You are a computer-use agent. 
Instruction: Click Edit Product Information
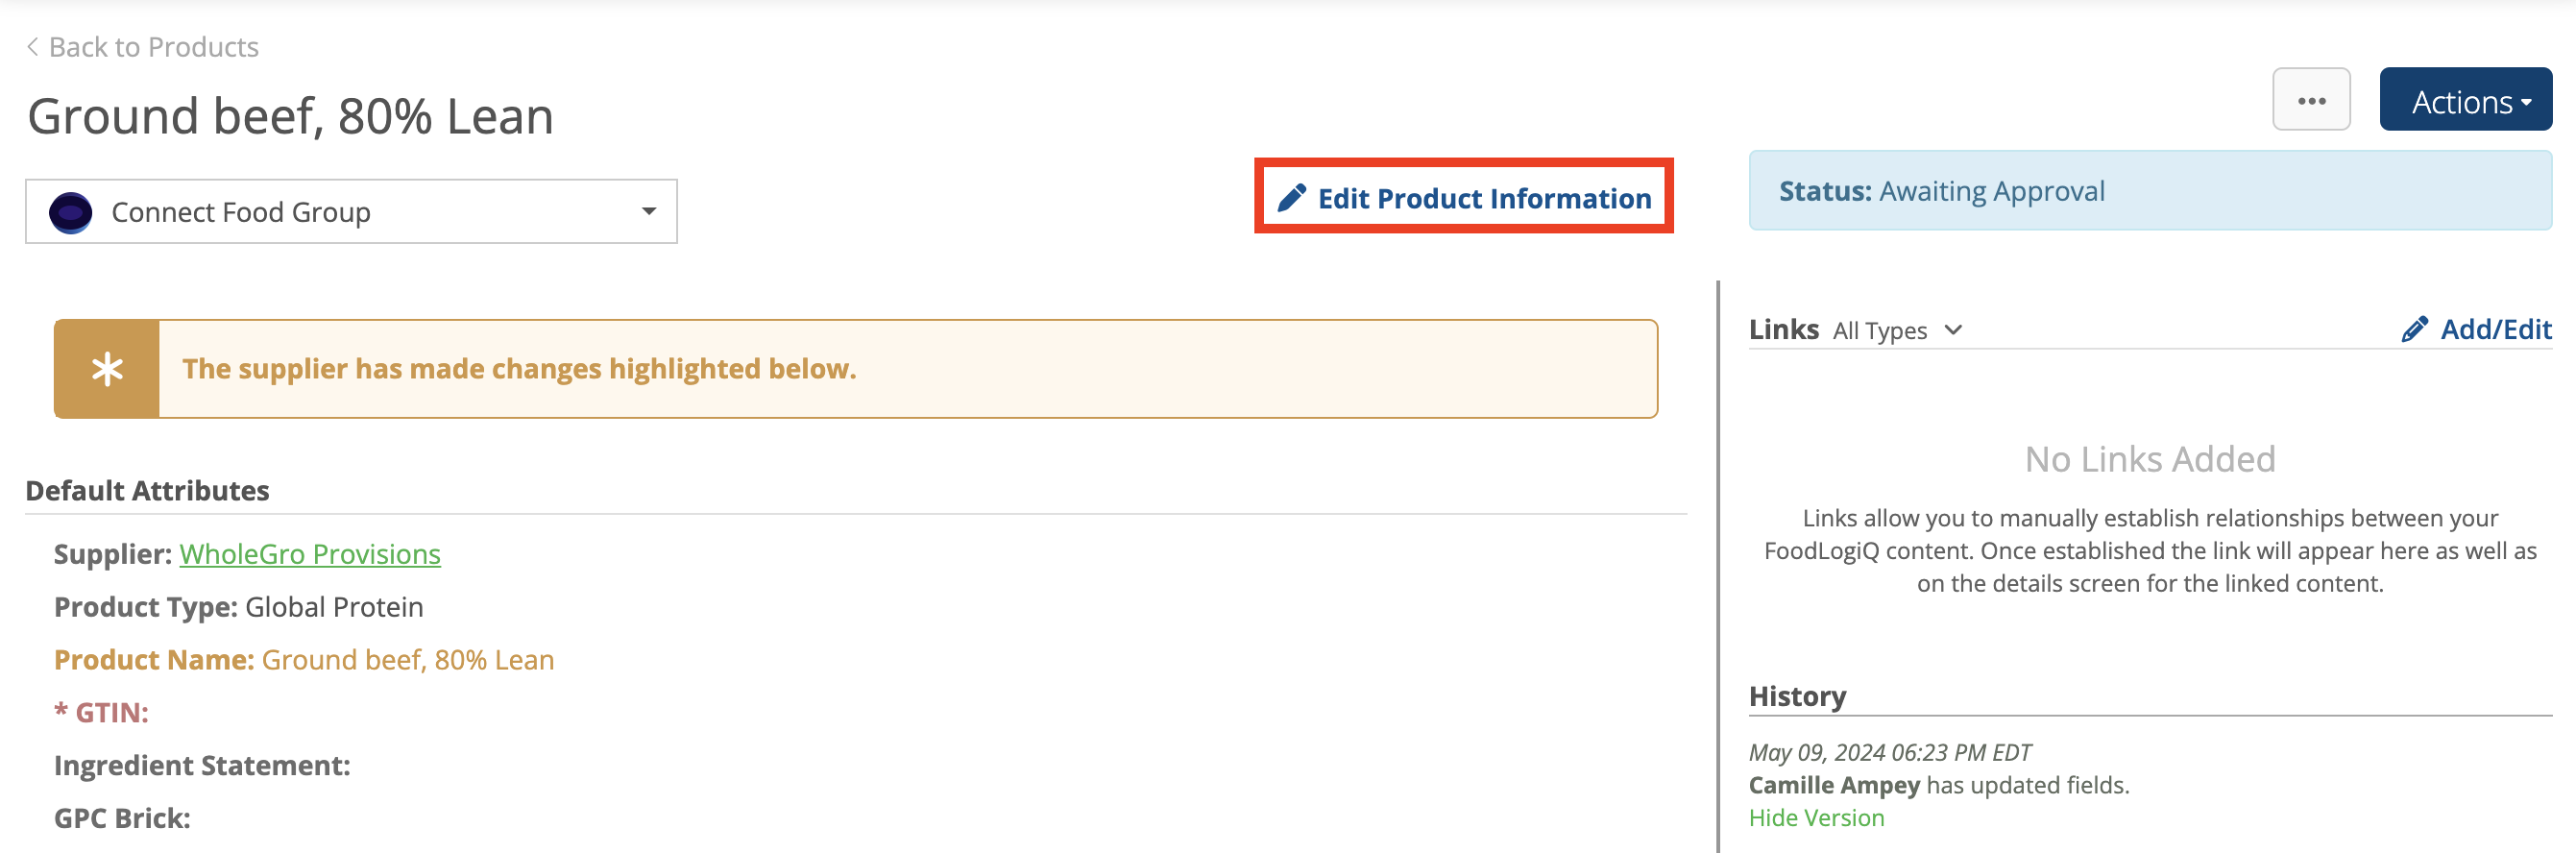1464,198
